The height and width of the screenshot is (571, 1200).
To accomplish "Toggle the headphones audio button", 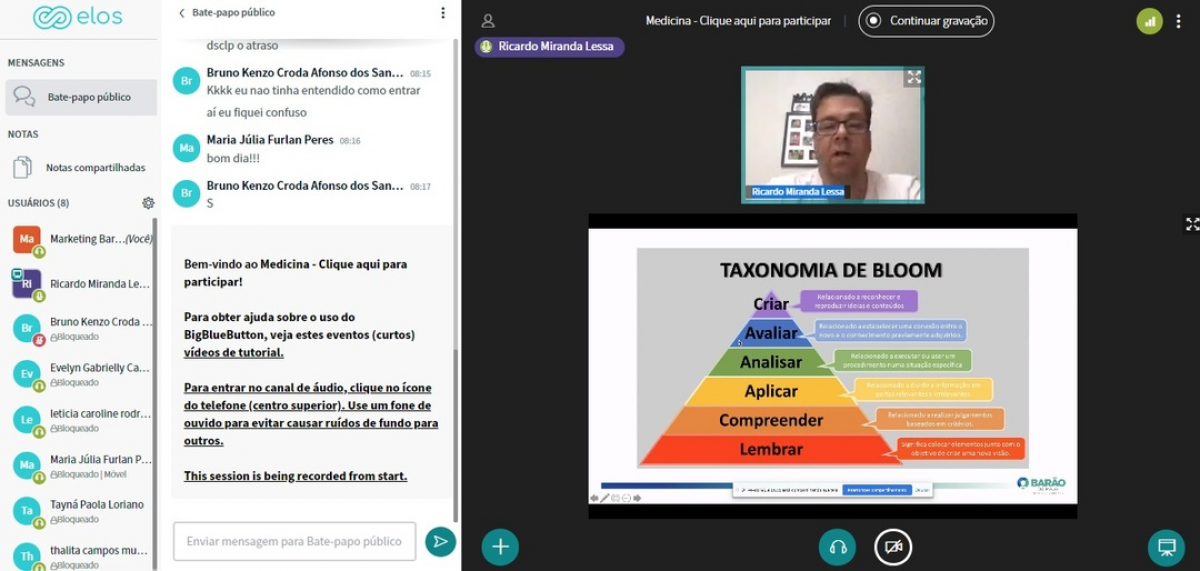I will pyautogui.click(x=837, y=547).
